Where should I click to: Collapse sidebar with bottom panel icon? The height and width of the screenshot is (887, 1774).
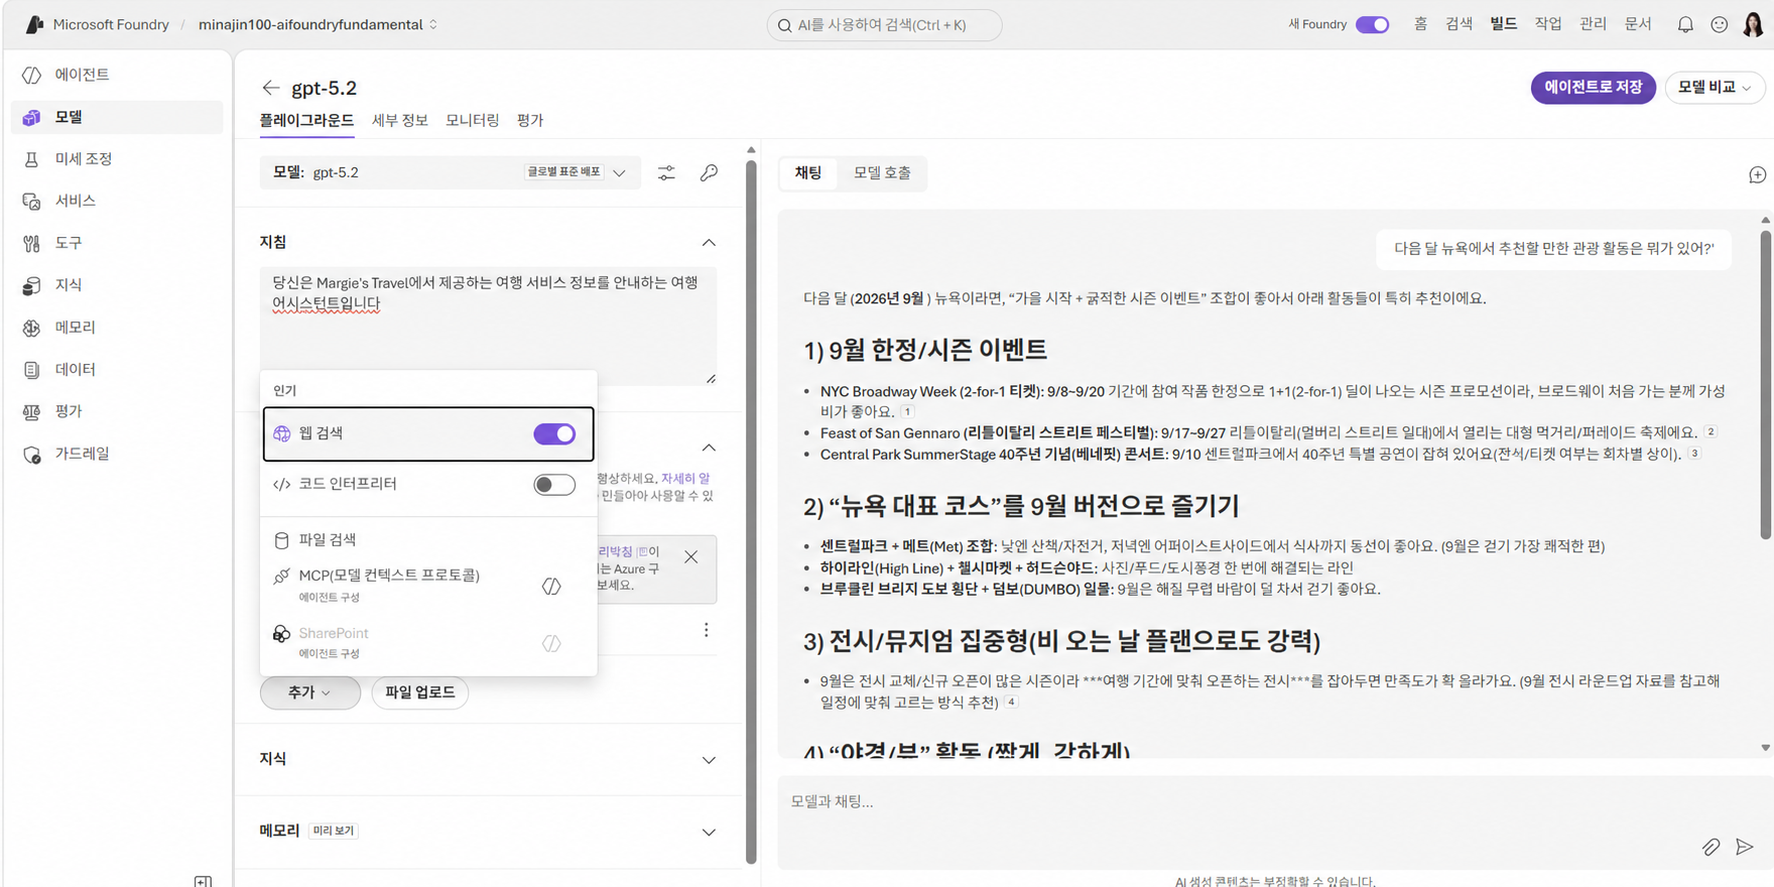(203, 881)
